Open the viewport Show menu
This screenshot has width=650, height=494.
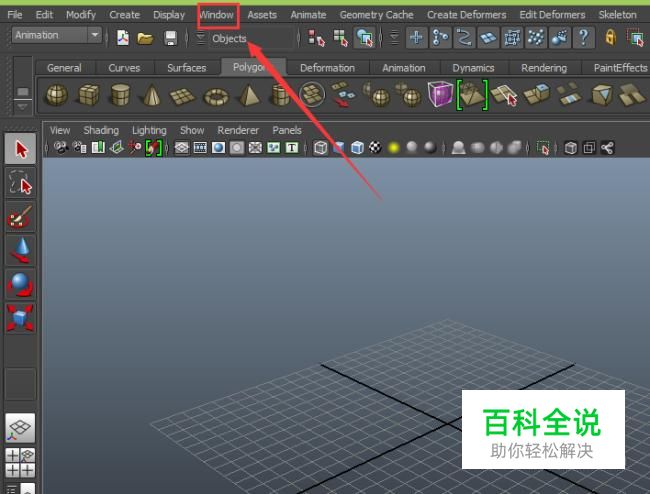click(x=192, y=130)
